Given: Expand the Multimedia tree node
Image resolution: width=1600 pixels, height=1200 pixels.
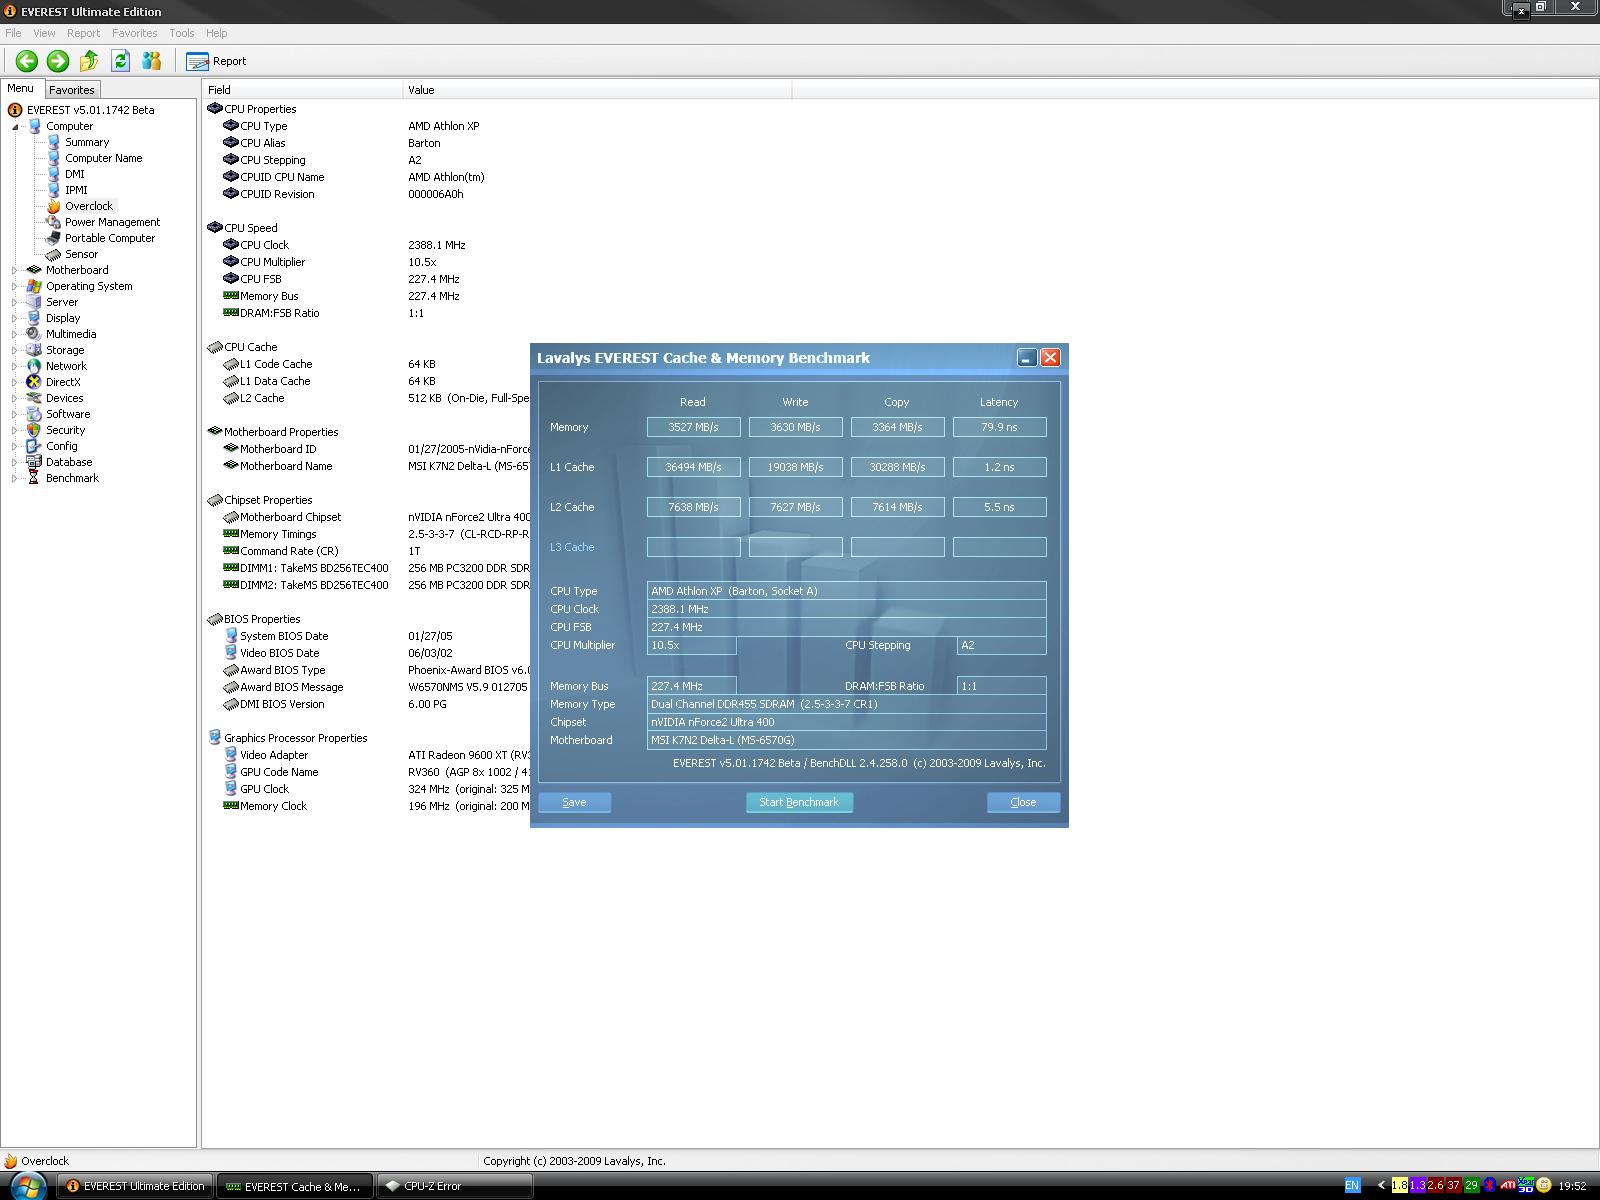Looking at the screenshot, I should click(x=15, y=335).
